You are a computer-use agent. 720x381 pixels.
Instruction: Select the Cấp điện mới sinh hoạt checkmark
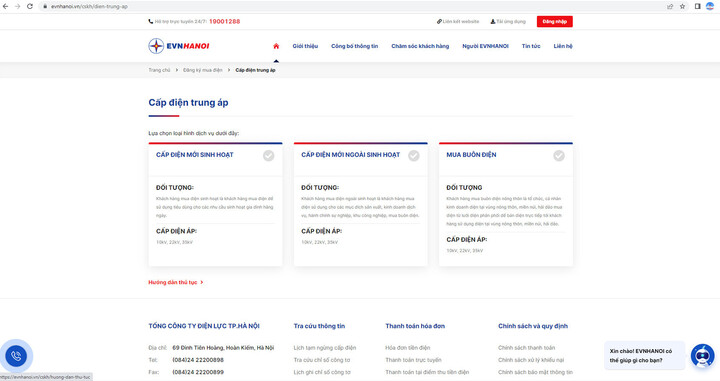click(269, 156)
